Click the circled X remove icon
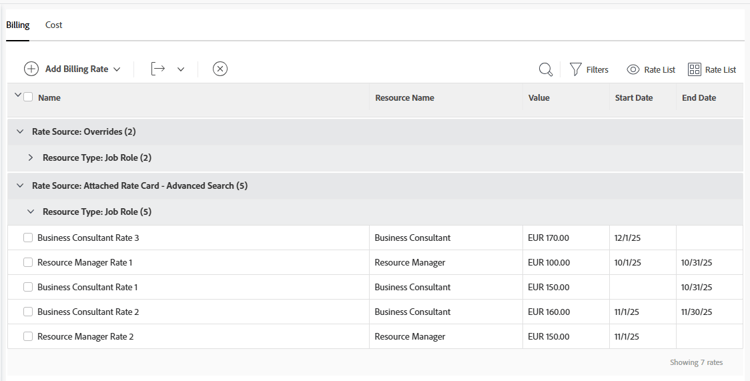 220,69
